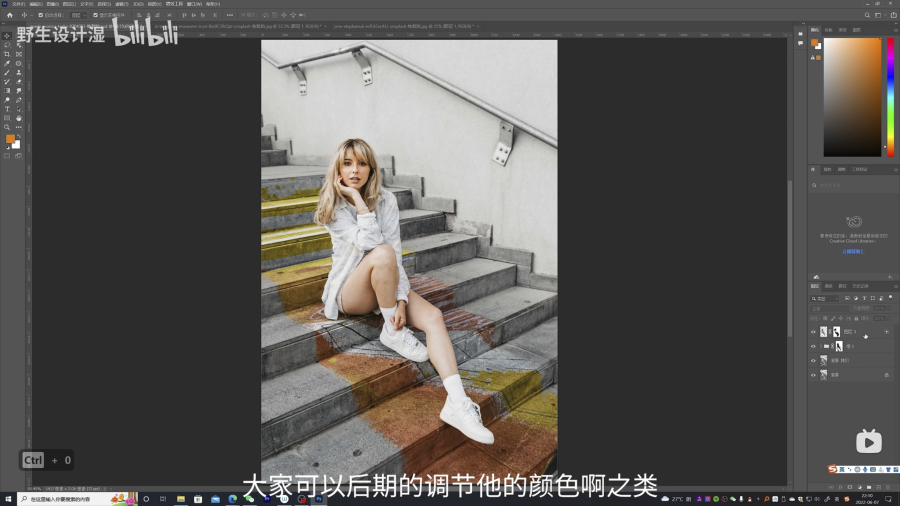
Task: Click the canvas vertical scrollbar
Action: tap(790, 261)
